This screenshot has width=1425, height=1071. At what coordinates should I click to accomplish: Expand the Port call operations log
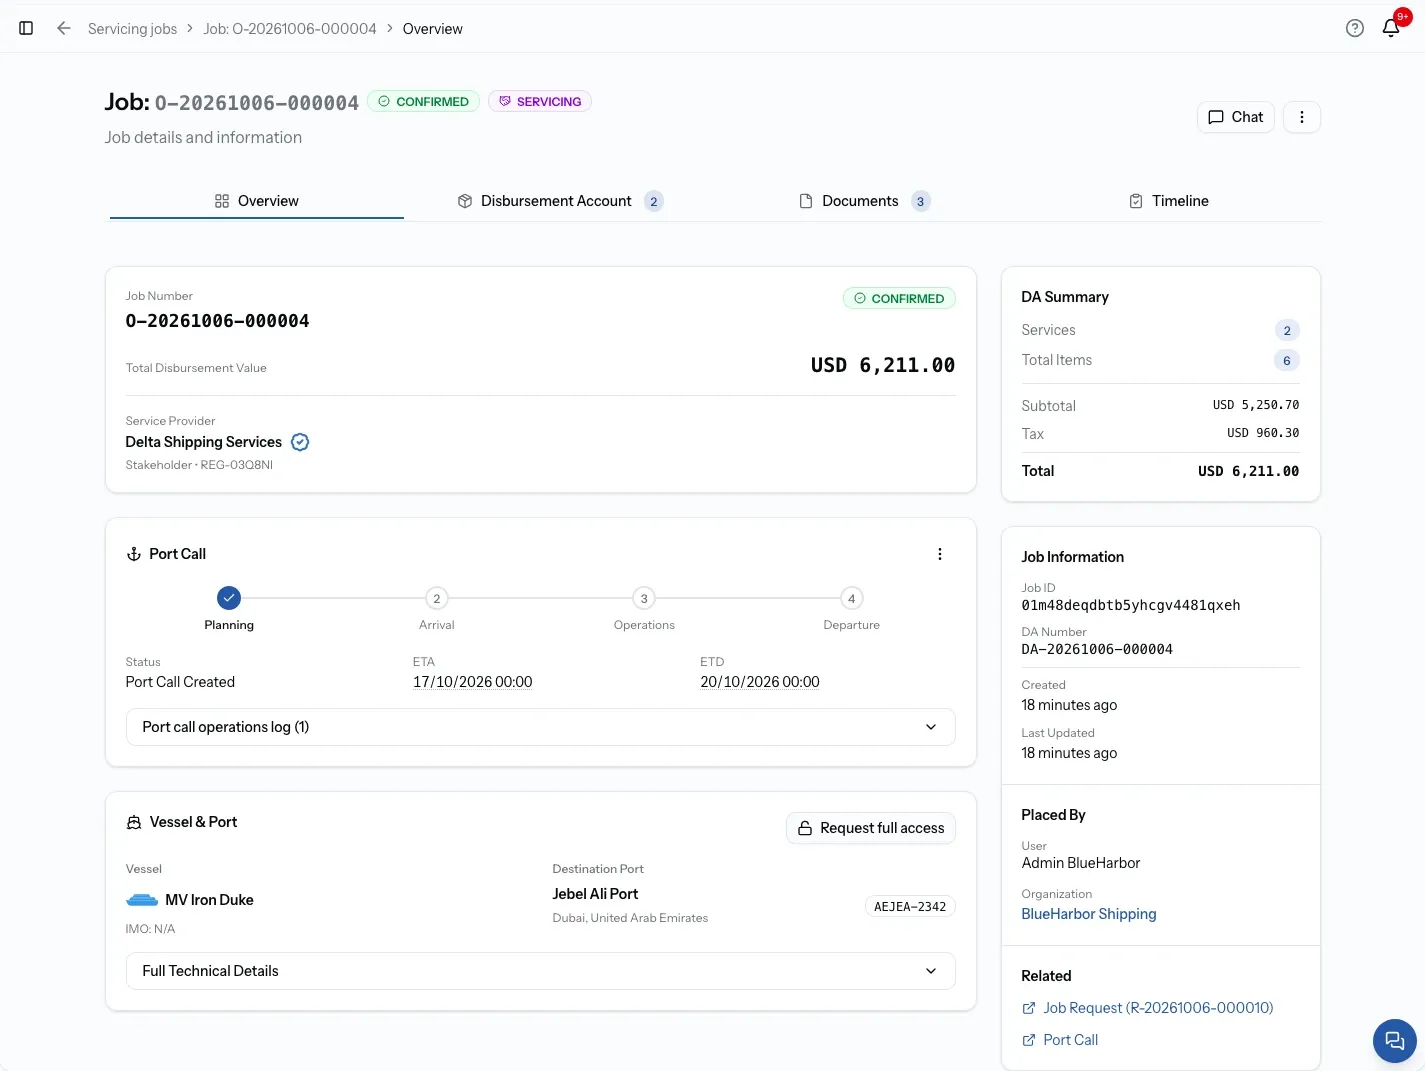pyautogui.click(x=541, y=727)
